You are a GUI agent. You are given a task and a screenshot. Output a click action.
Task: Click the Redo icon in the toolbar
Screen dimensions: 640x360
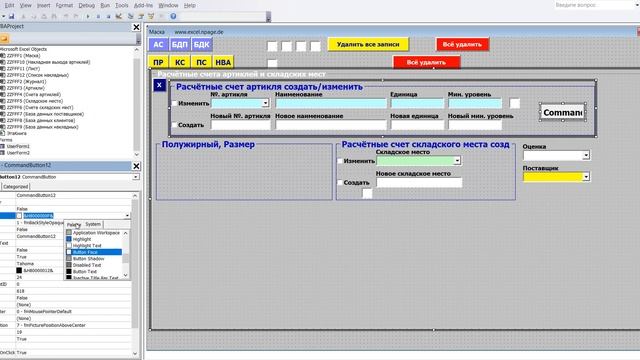[76, 16]
